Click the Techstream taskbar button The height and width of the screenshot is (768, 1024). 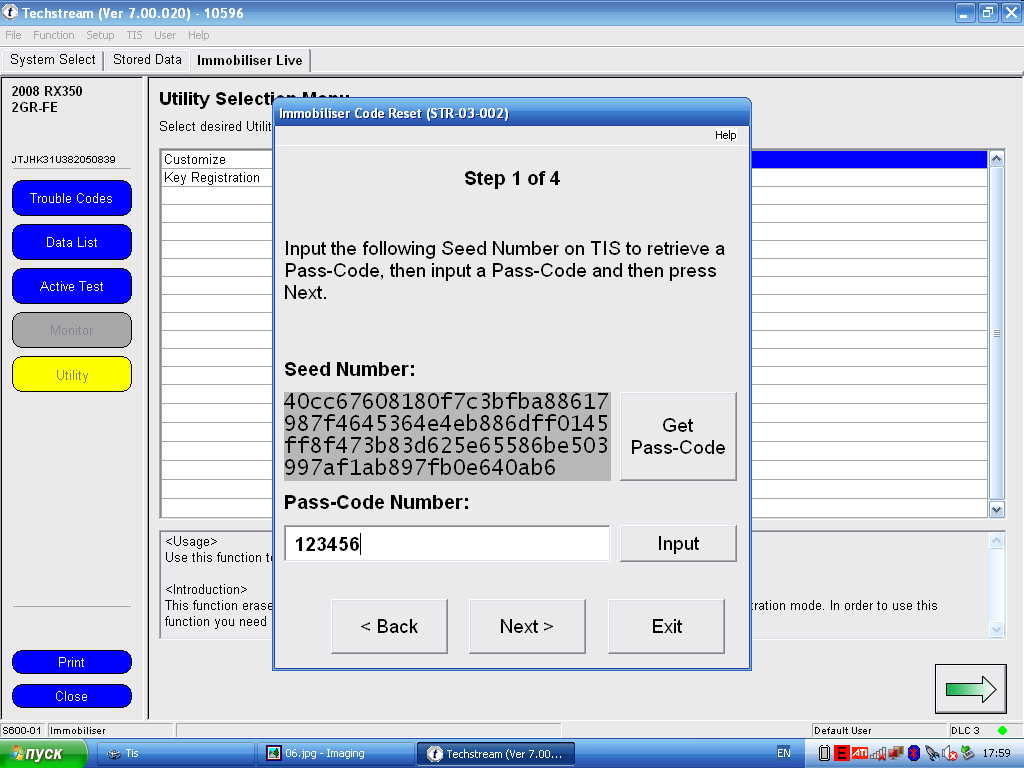coord(496,754)
